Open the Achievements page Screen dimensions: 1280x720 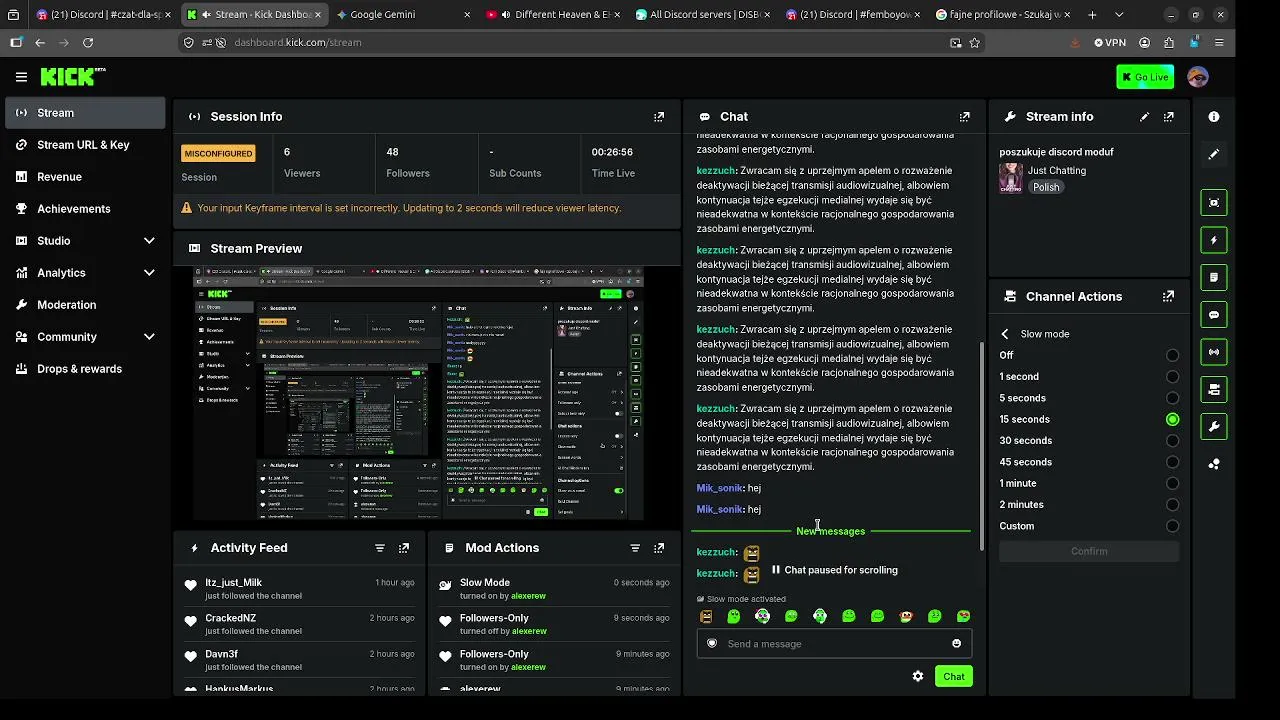tap(85, 209)
